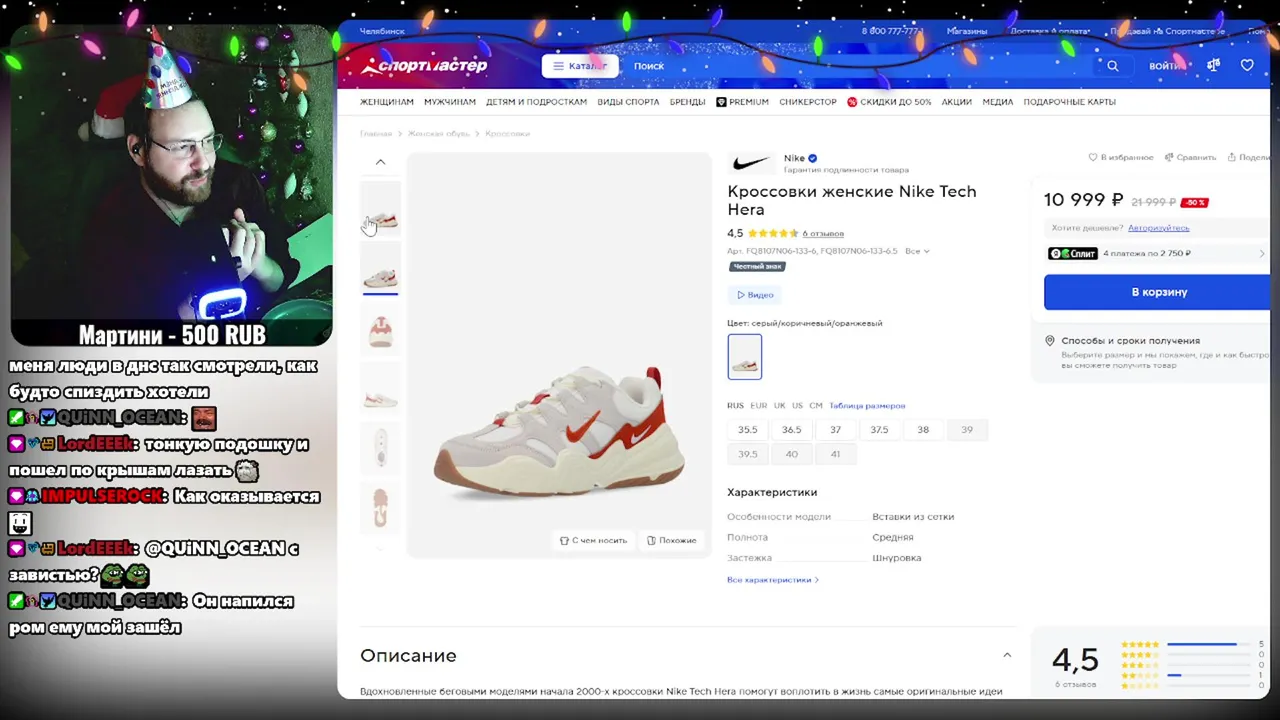
Task: Select size 39.5
Action: [x=747, y=454]
